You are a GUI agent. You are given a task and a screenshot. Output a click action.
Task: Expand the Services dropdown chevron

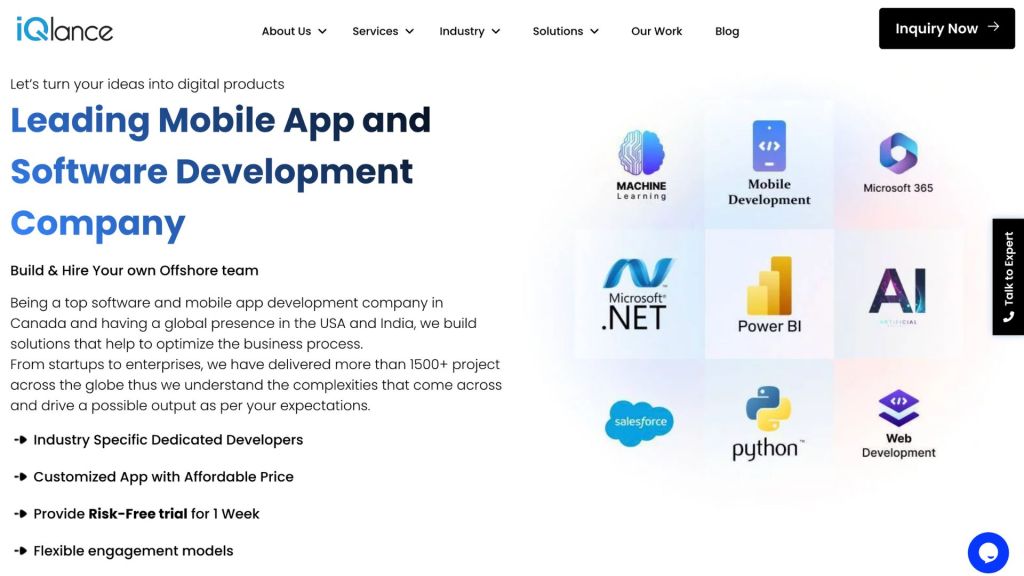[409, 31]
